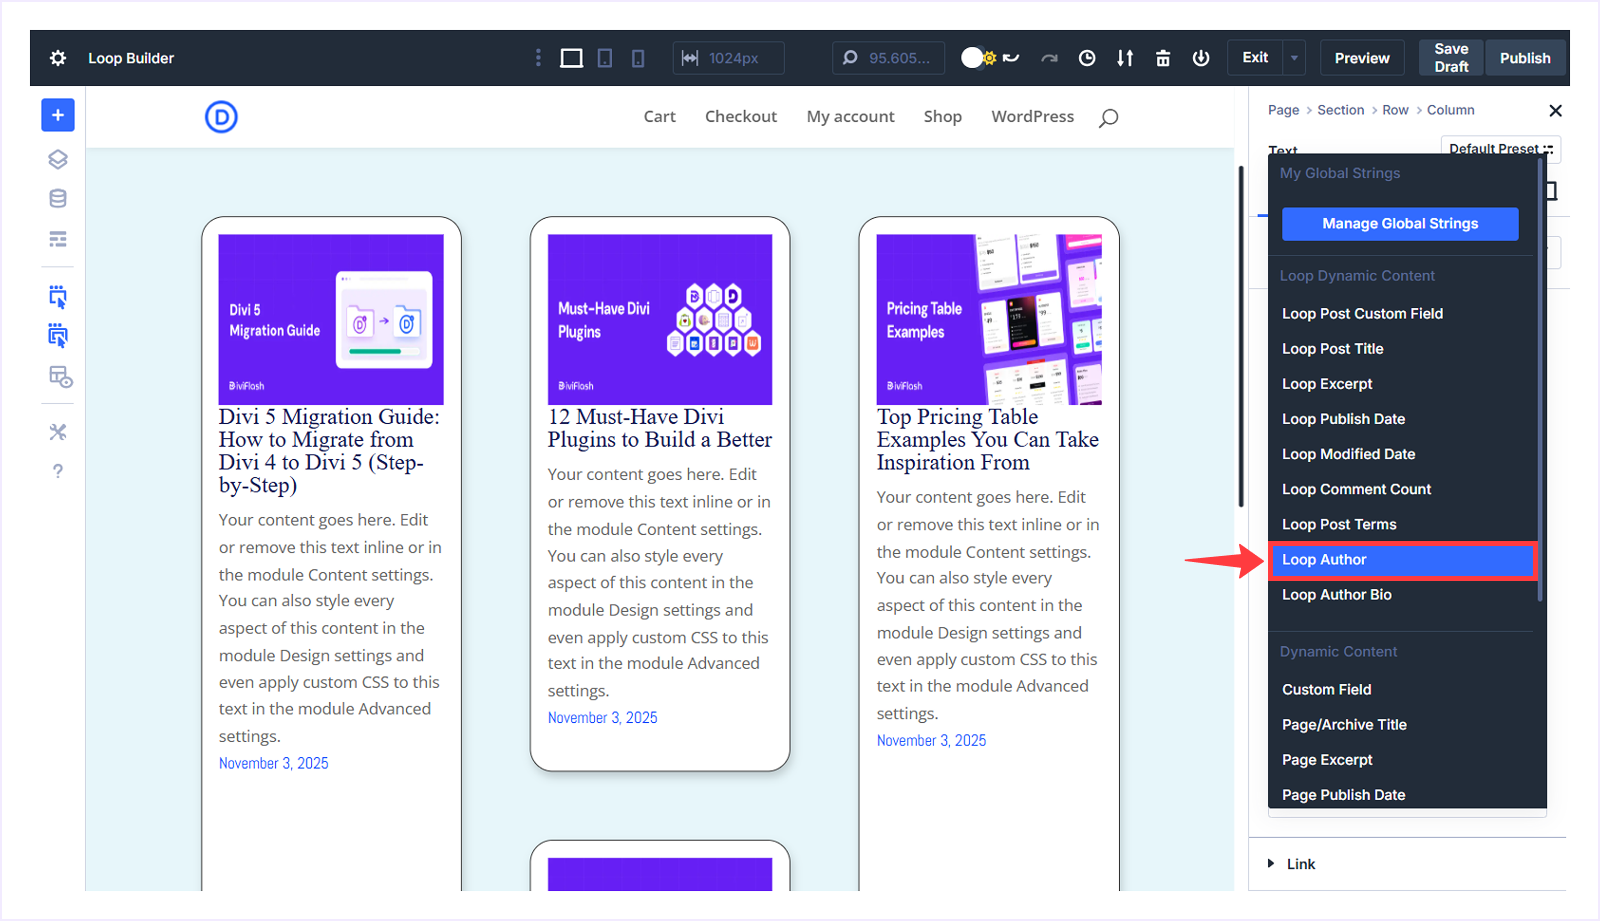
Task: Open the builder history clock icon
Action: [x=1086, y=57]
